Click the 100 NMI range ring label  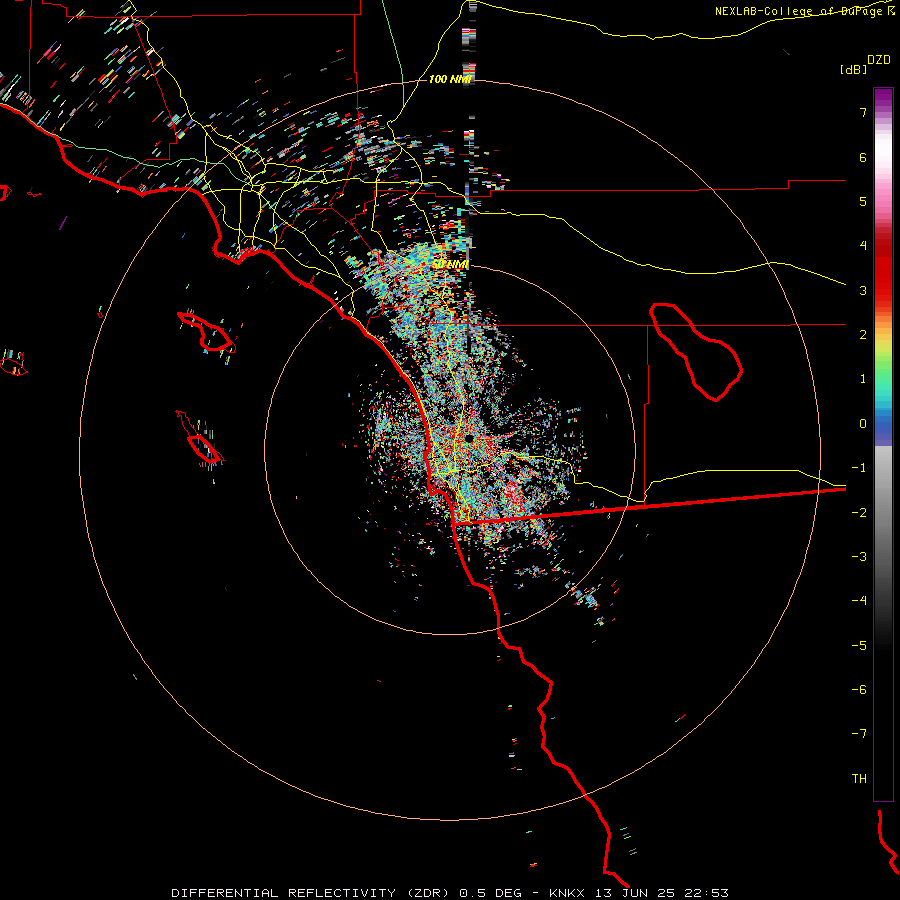point(451,79)
